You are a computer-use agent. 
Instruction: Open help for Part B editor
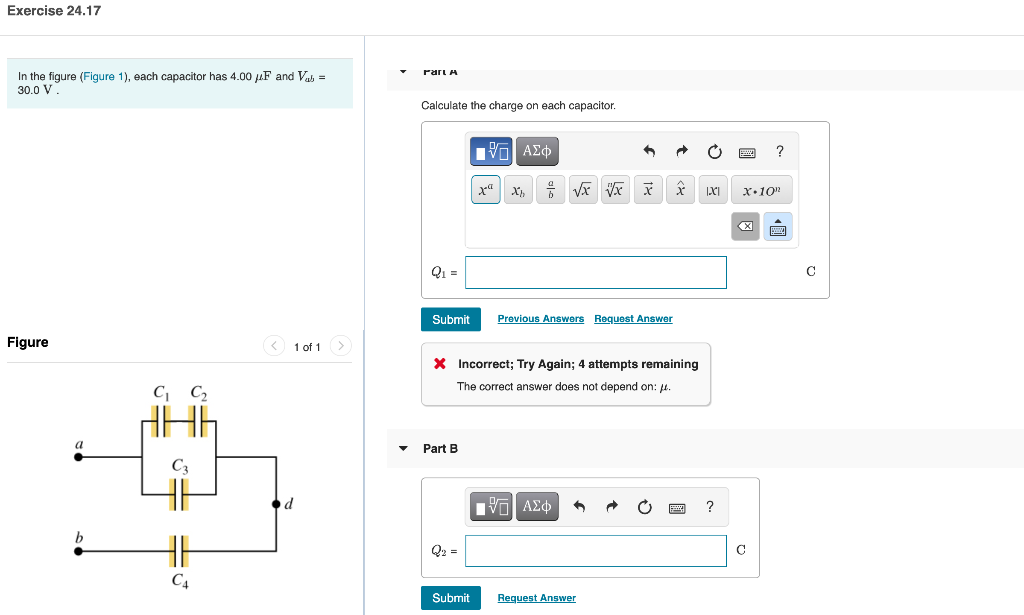click(710, 507)
